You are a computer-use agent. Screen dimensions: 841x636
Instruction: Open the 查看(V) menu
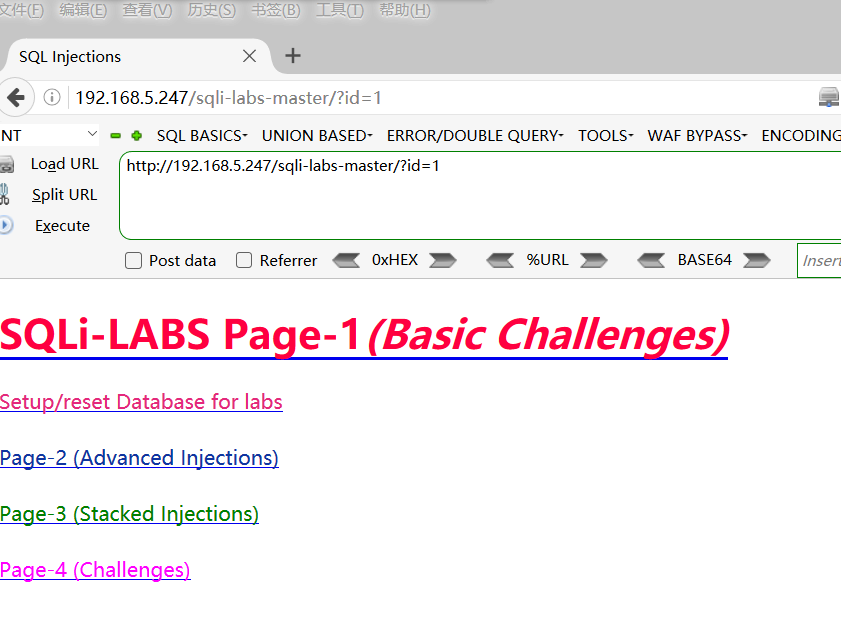(147, 10)
